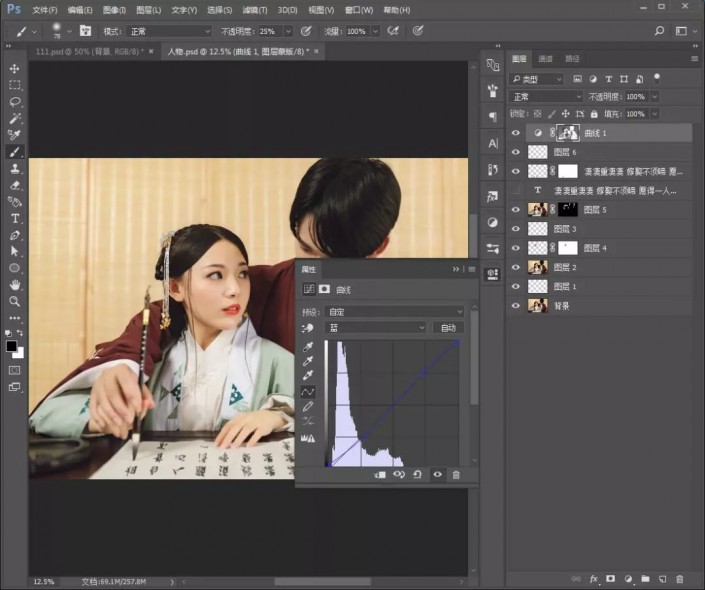Hide the 图层 5 layer
Viewport: 705px width, 590px height.
tap(516, 210)
